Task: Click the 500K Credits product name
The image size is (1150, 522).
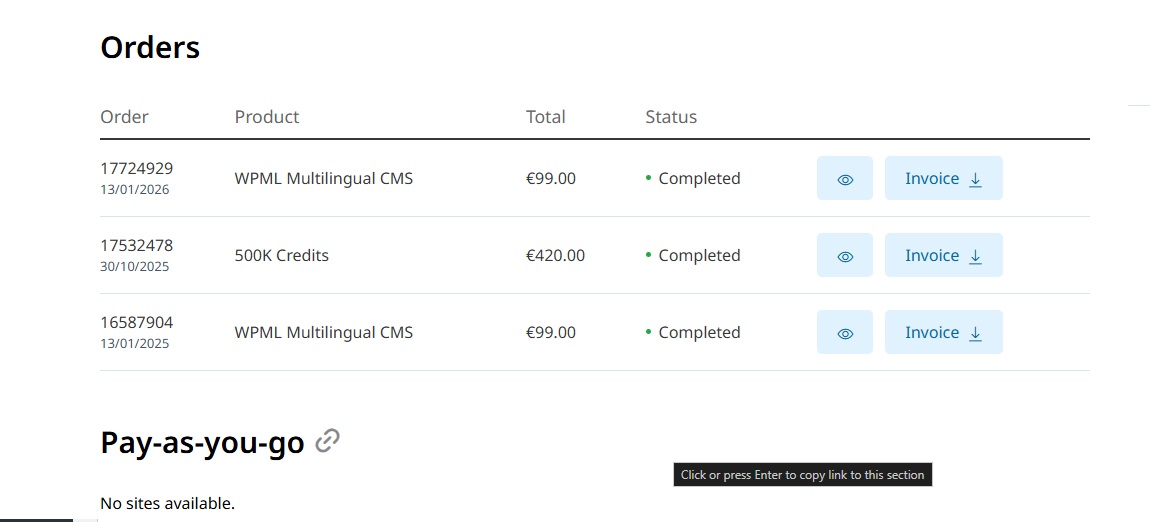Action: 281,256
